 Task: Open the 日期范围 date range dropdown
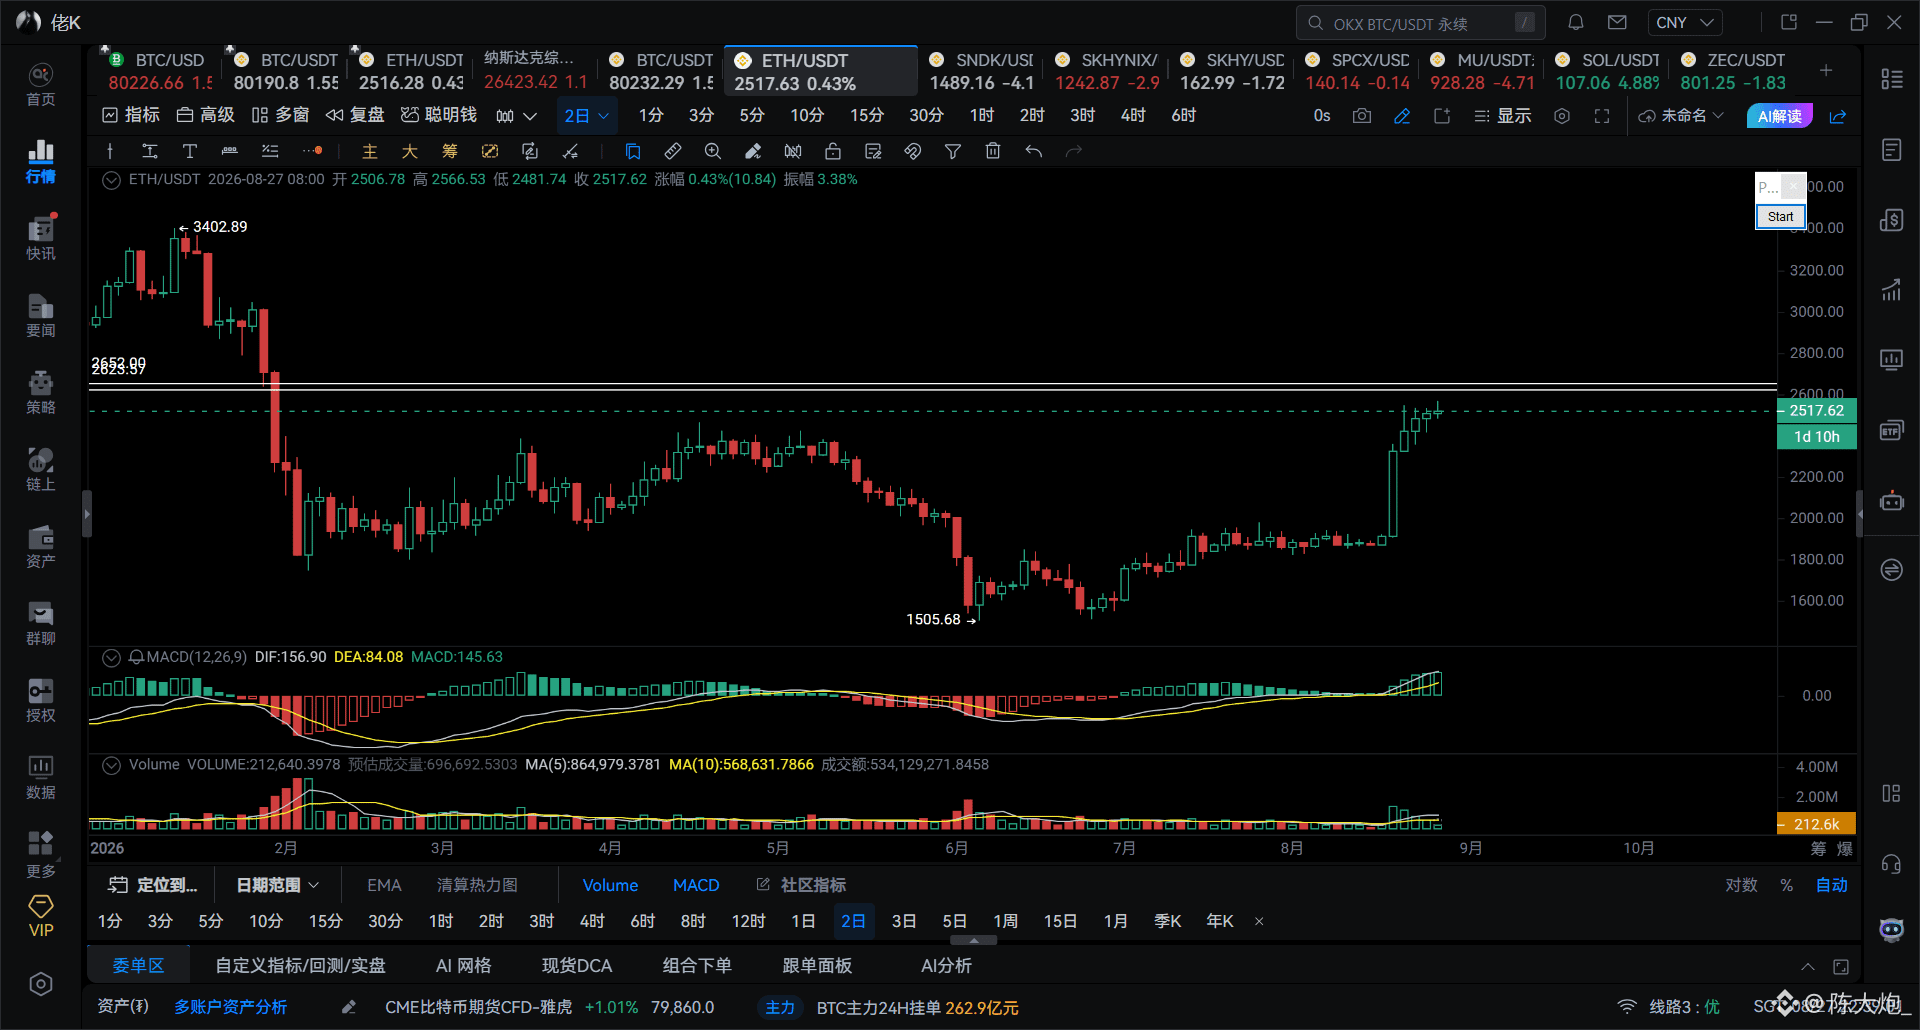point(277,885)
